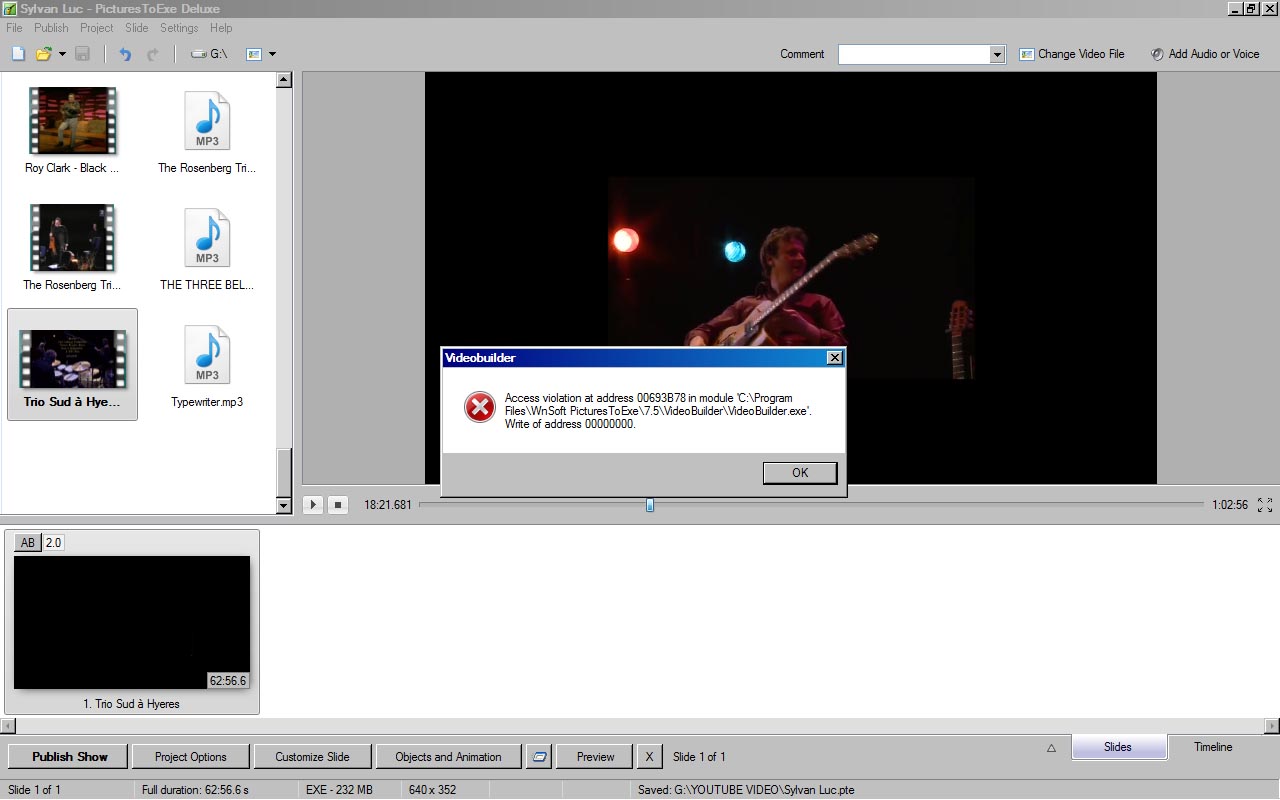
Task: Click 640 x 352 status entry
Action: pyautogui.click(x=432, y=790)
